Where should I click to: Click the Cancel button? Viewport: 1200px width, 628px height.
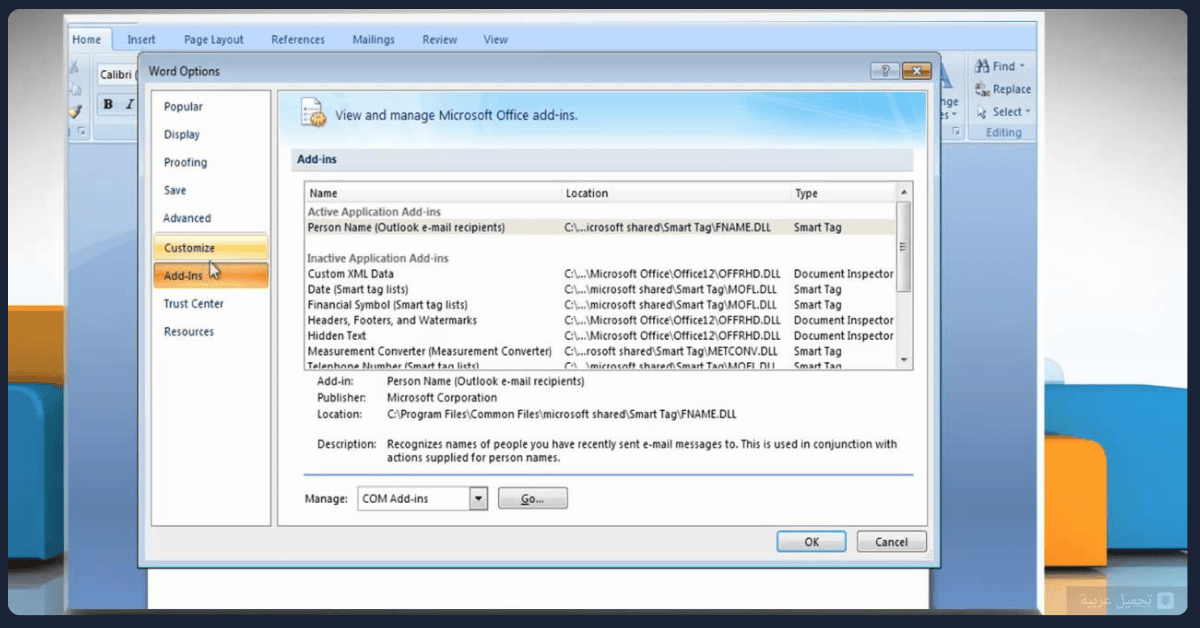[891, 541]
